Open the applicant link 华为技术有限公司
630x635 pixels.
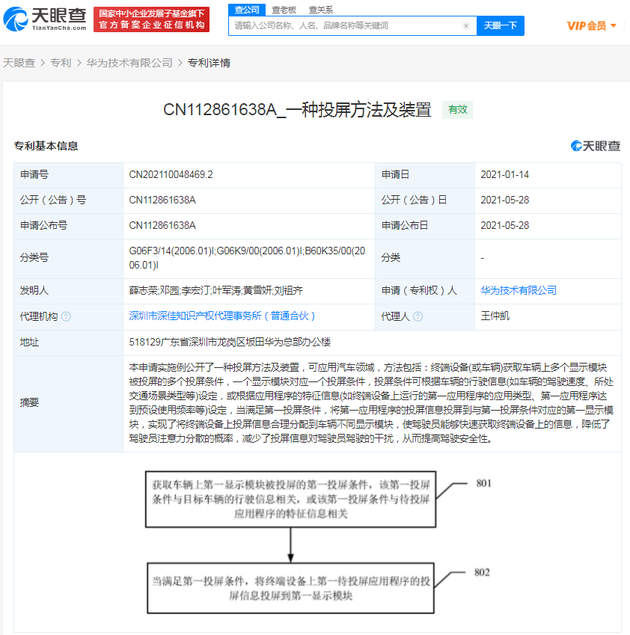click(516, 290)
